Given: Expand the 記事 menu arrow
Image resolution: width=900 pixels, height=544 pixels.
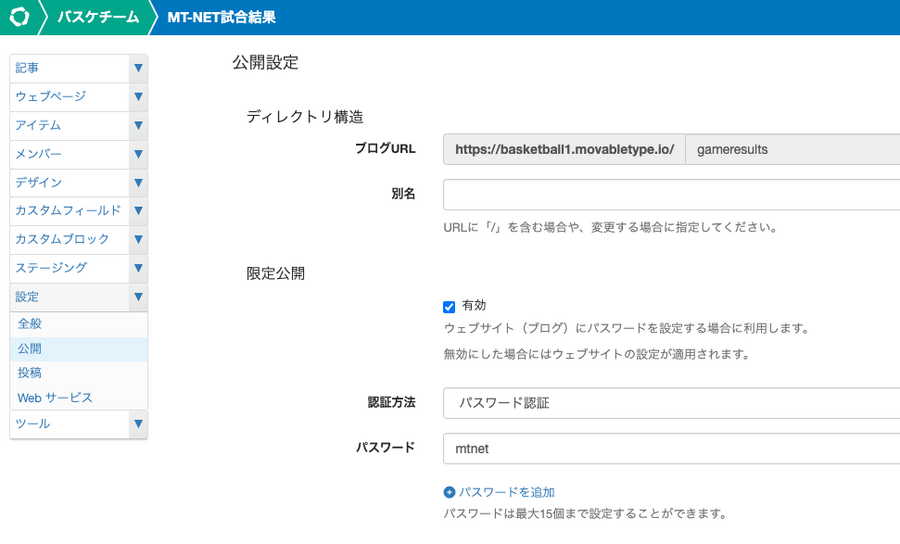Looking at the screenshot, I should (138, 68).
